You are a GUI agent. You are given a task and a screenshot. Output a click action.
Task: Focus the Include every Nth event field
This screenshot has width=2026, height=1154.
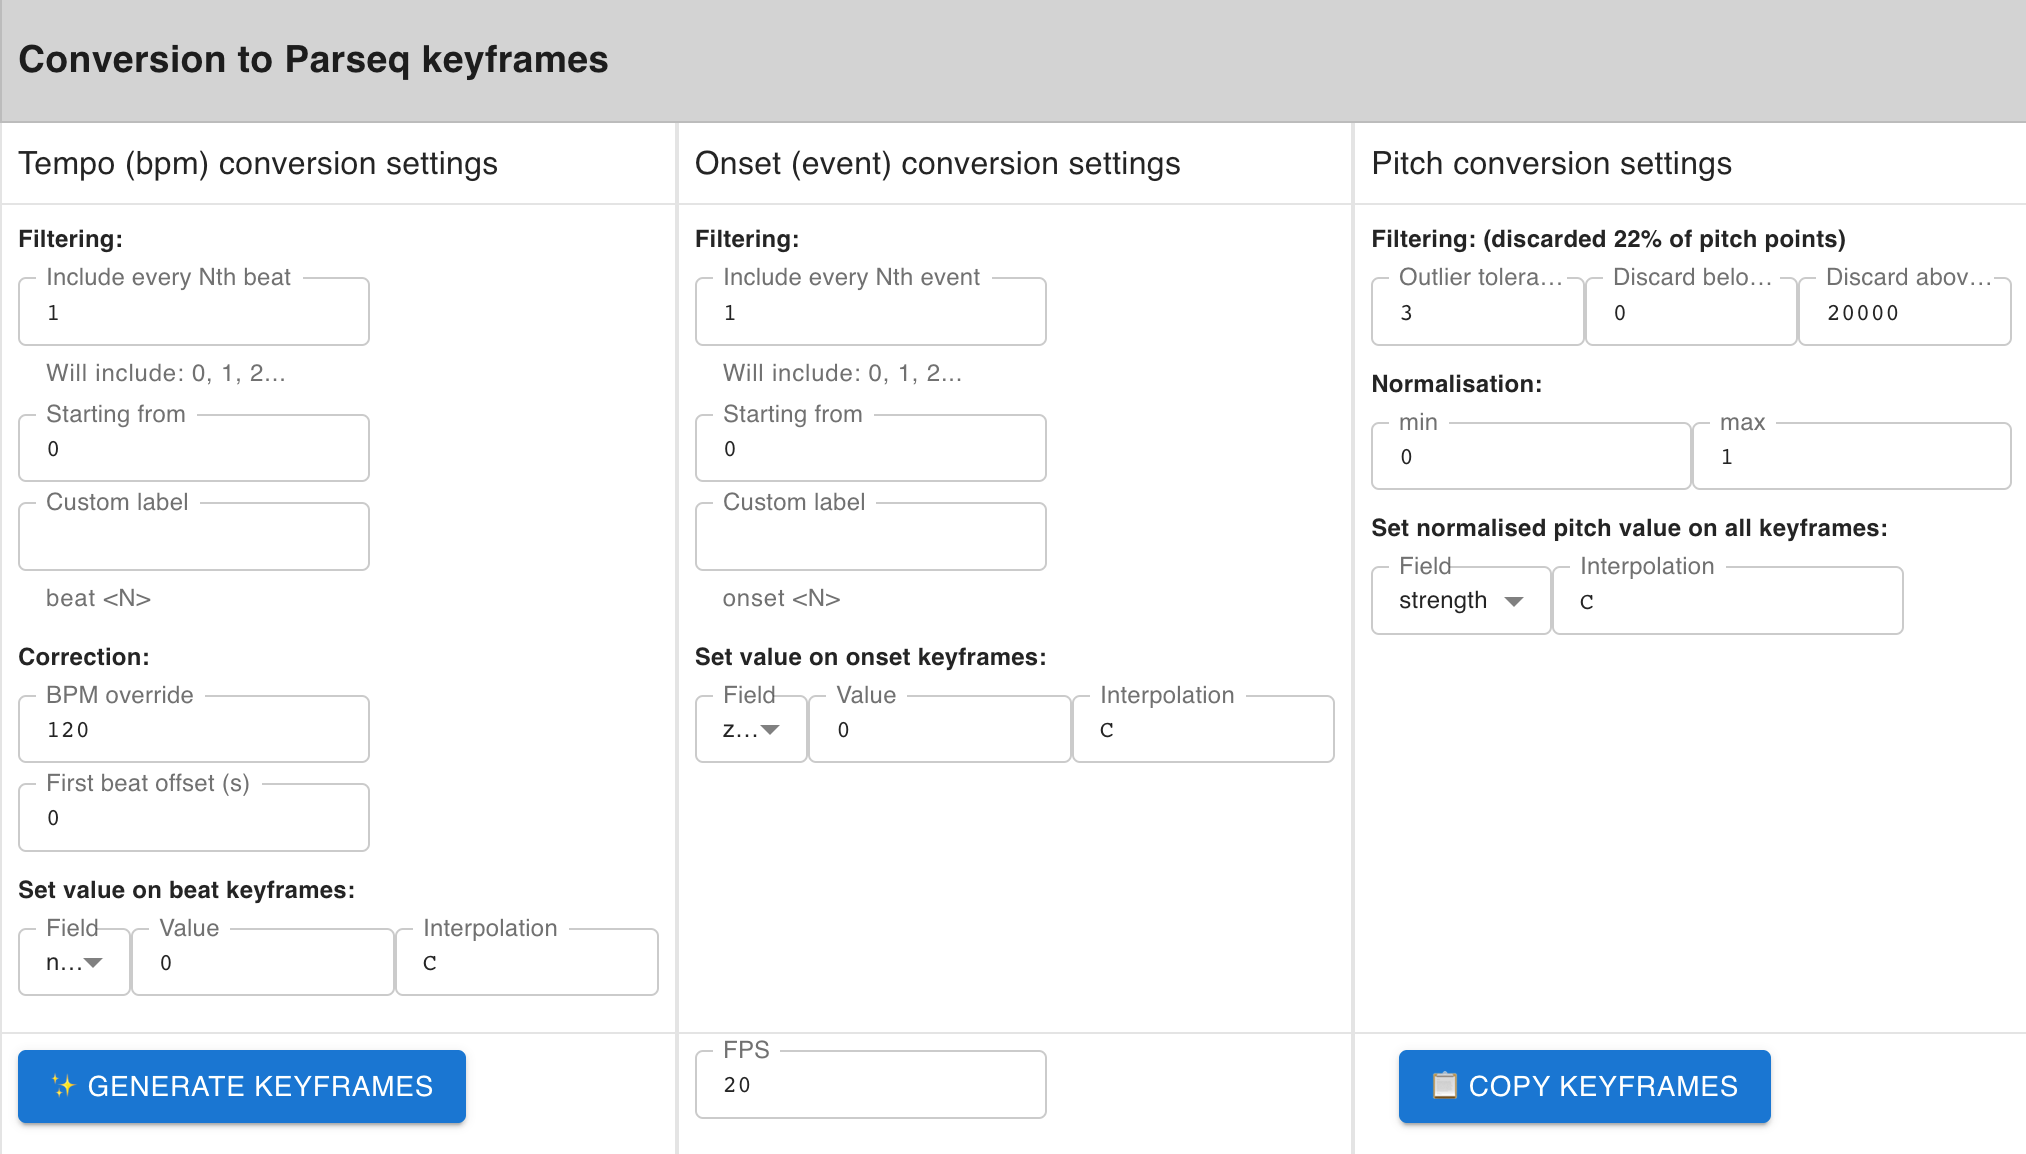[871, 312]
